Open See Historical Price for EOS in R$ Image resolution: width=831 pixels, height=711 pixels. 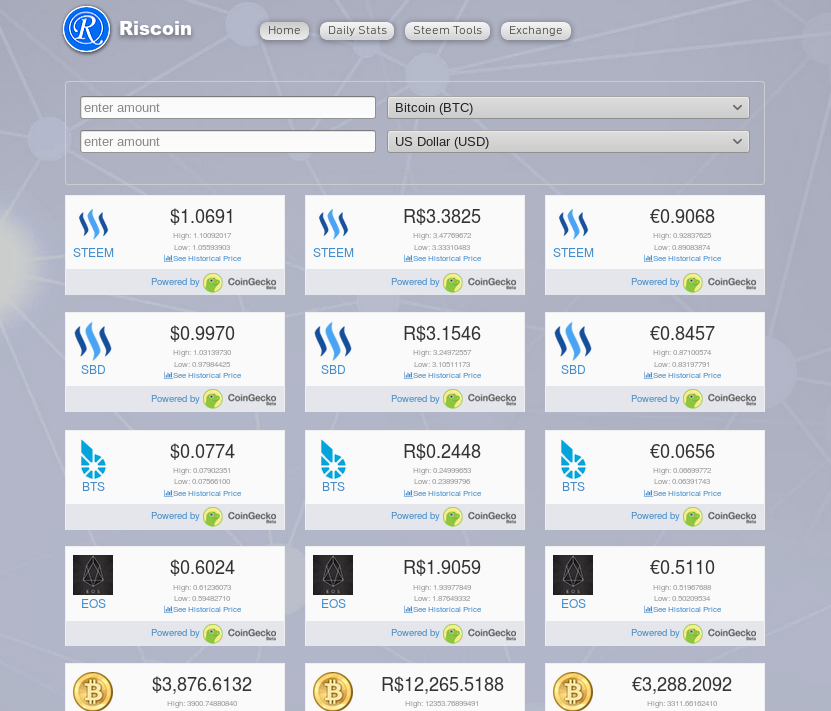point(443,610)
